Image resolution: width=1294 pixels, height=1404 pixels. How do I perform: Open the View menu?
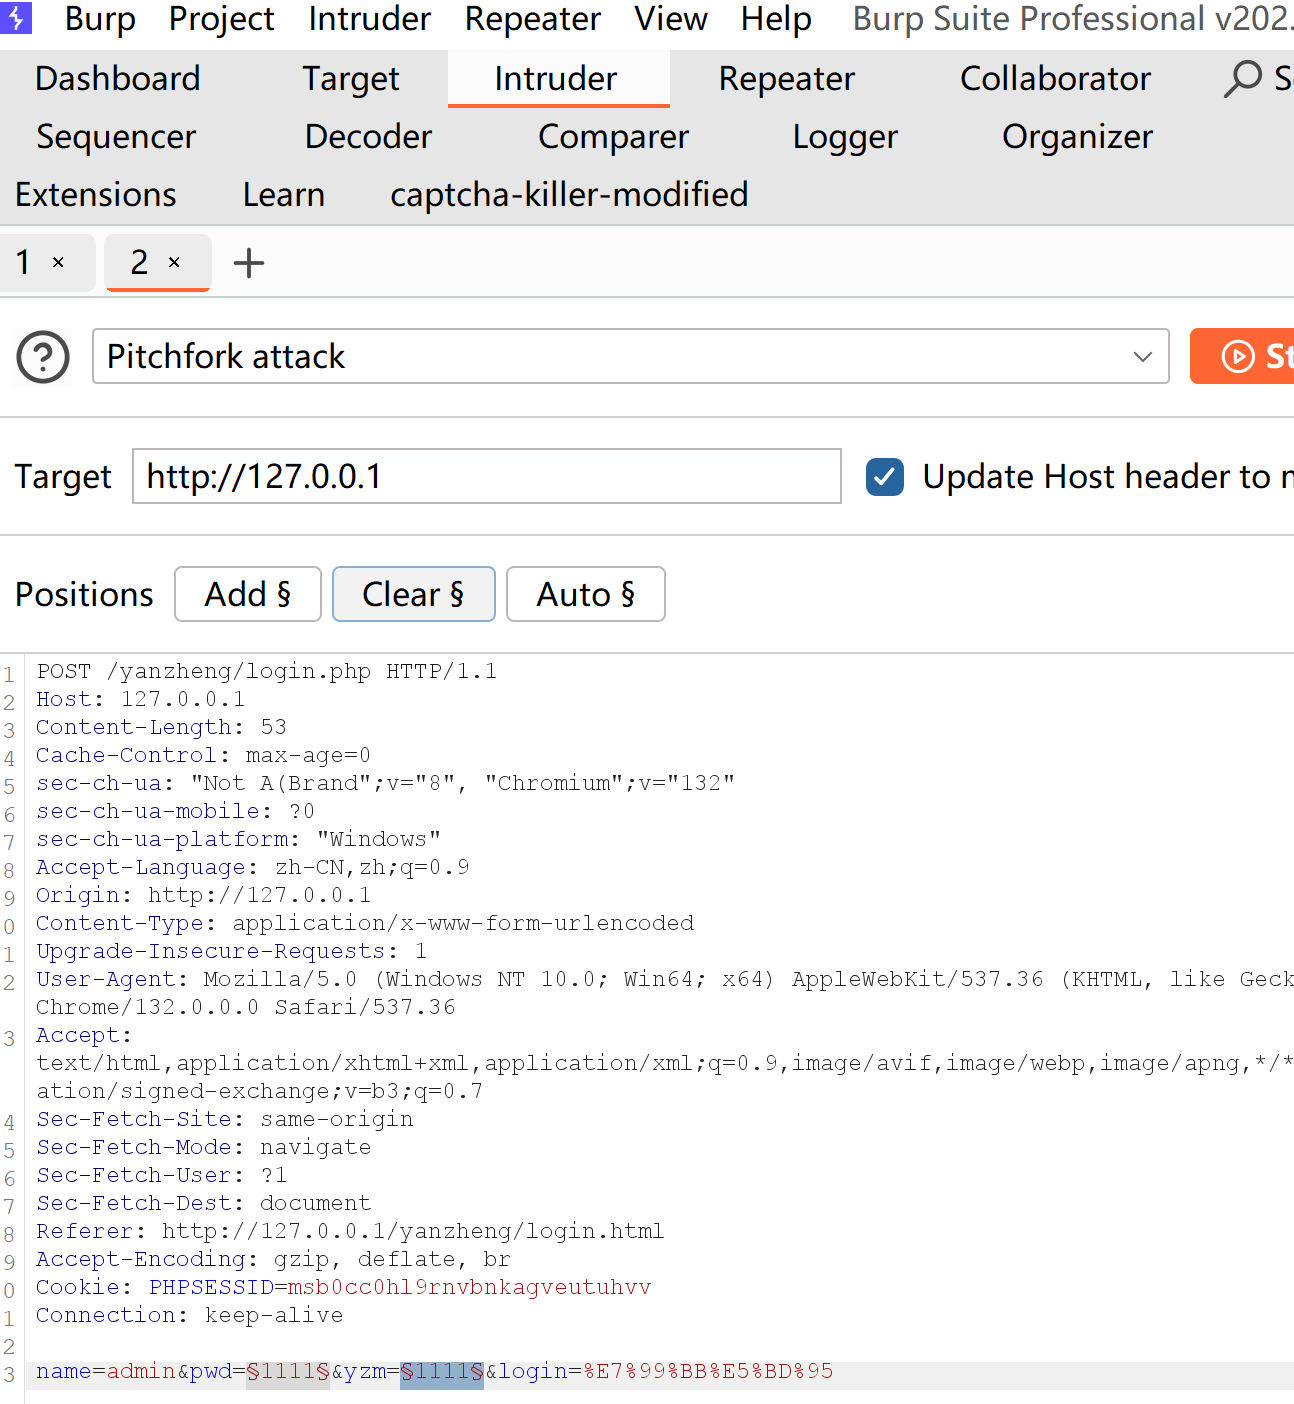pos(671,18)
